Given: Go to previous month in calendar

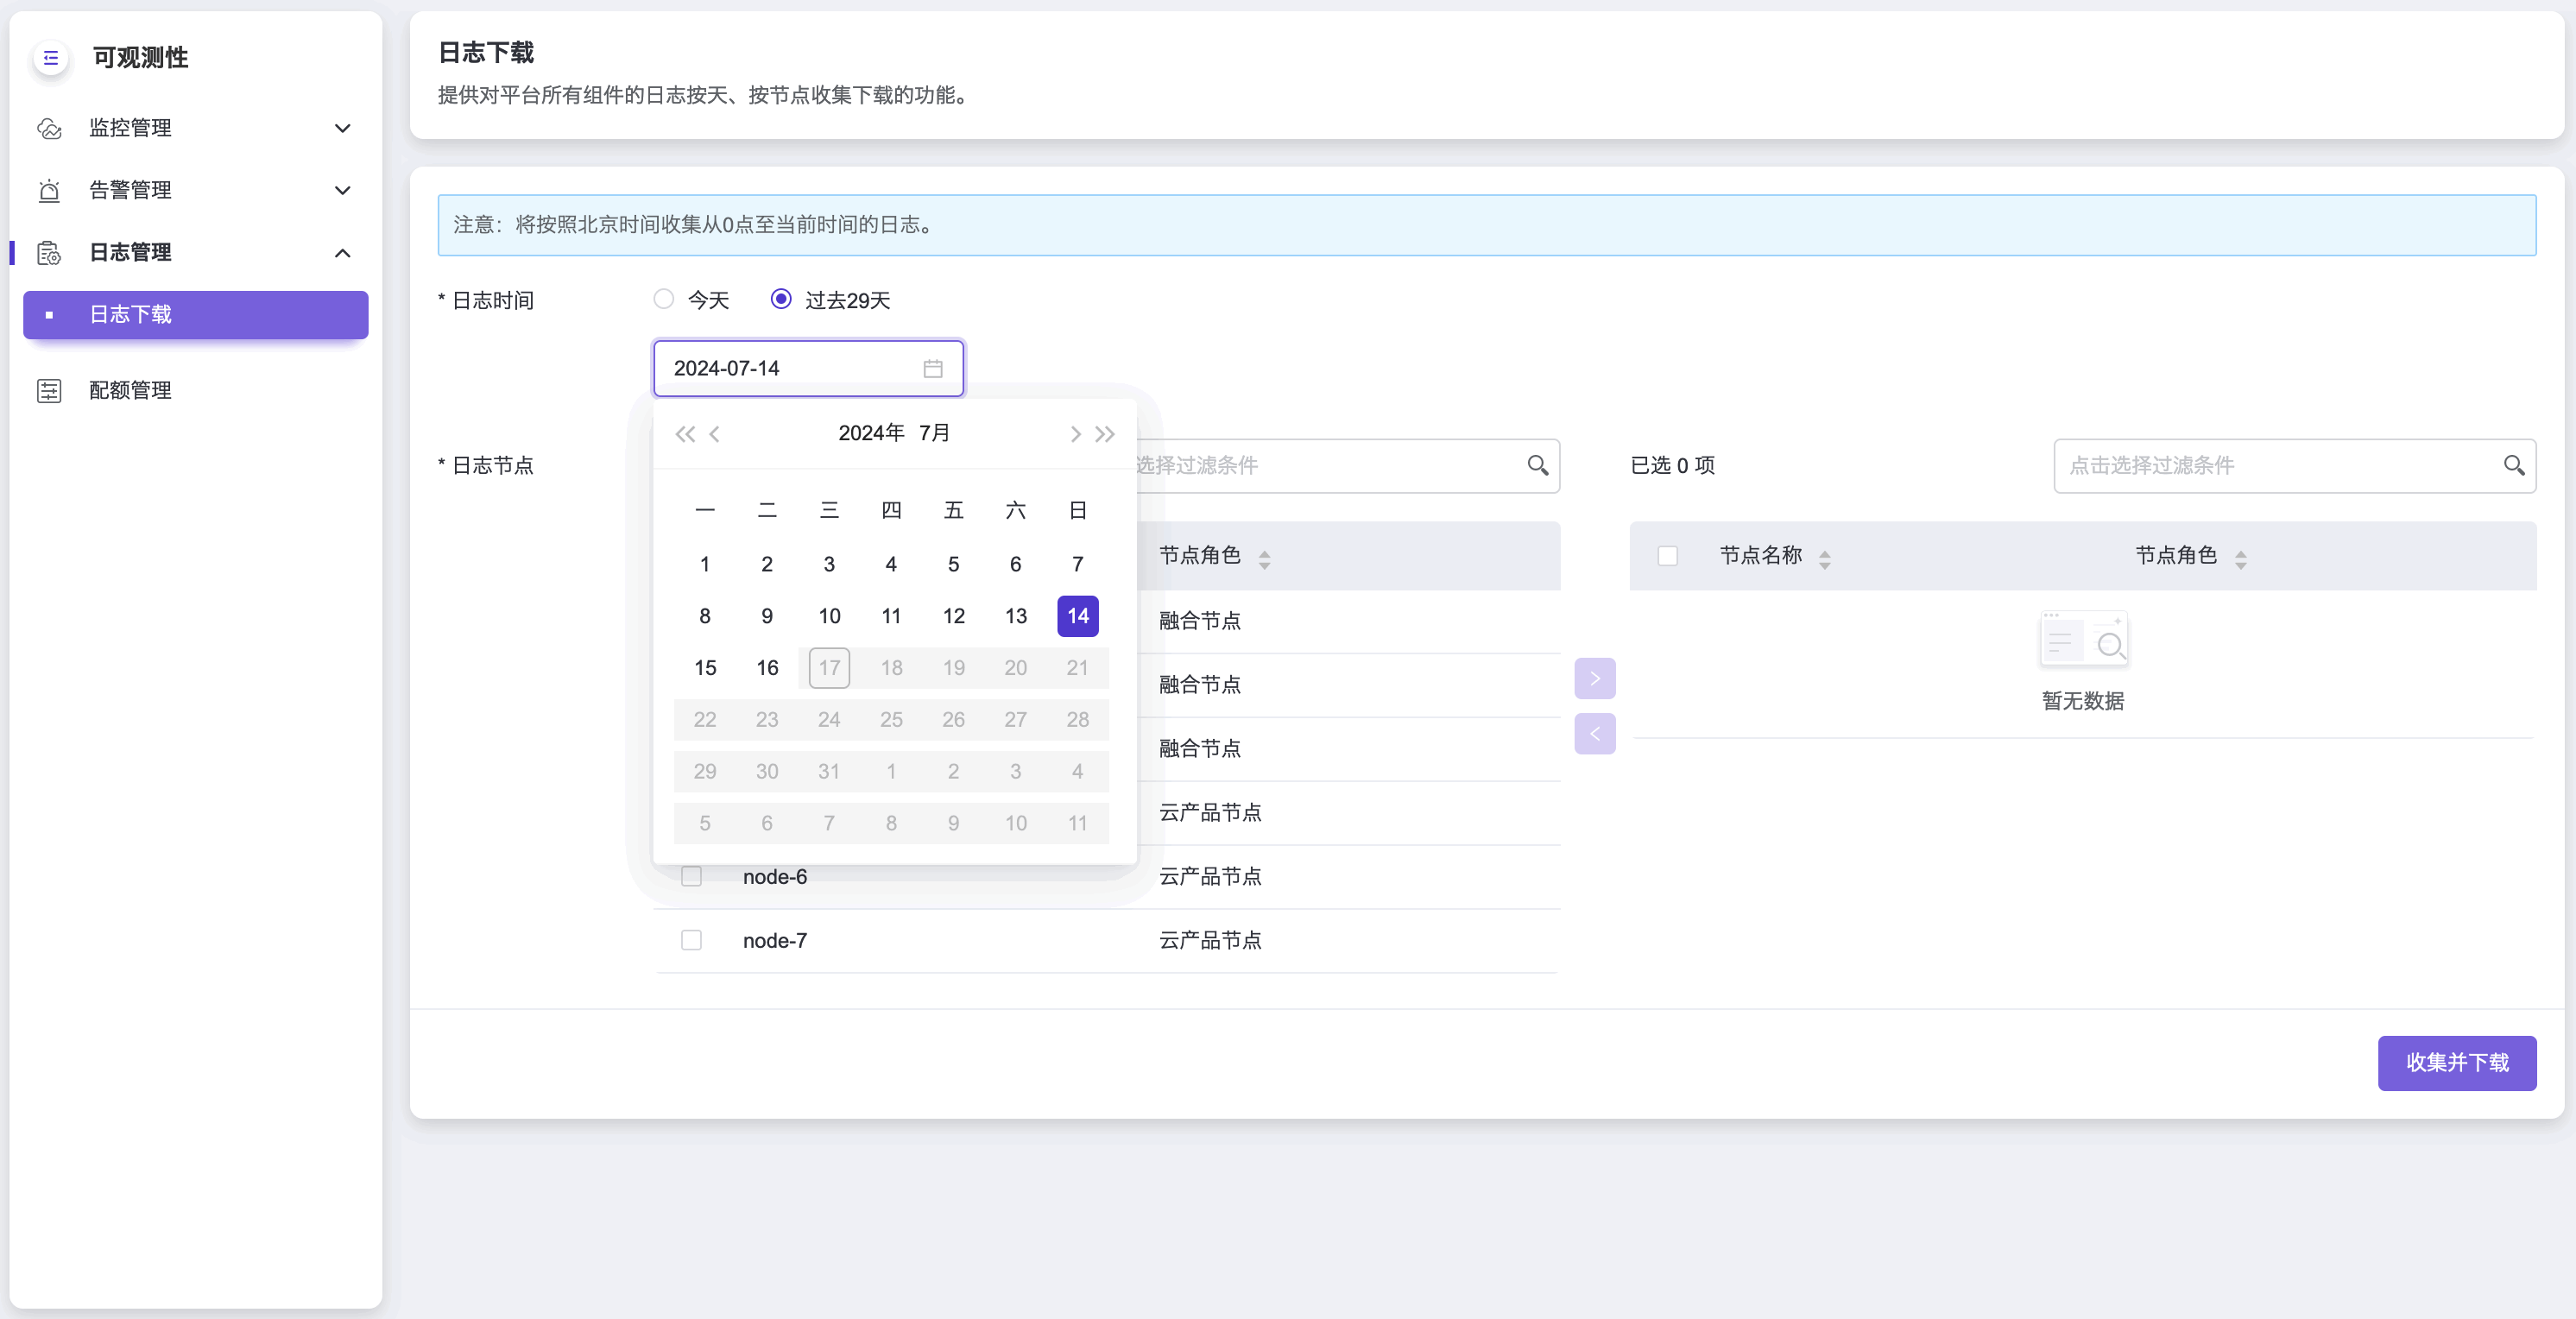Looking at the screenshot, I should click(714, 434).
